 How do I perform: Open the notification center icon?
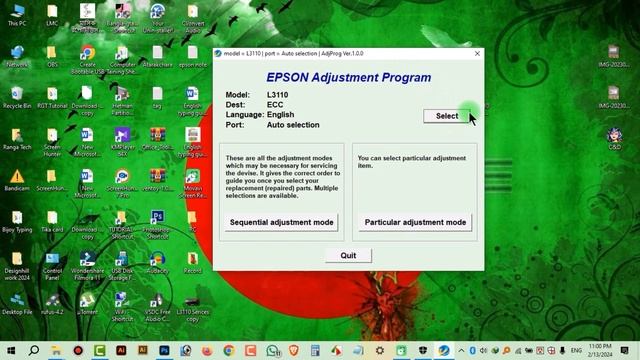click(x=624, y=351)
